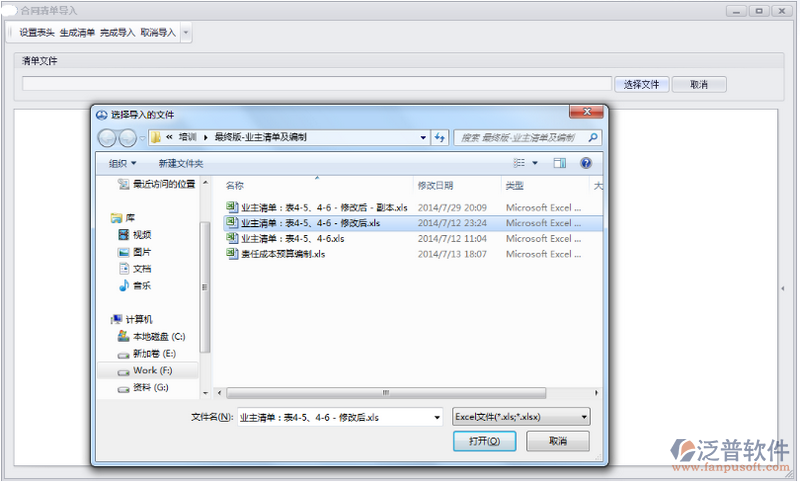Click 取消 button in file dialog
800x483 pixels.
coord(558,441)
